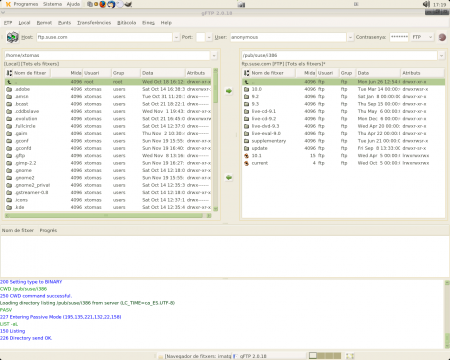Select the supplementary folder icon on remote

click(247, 141)
